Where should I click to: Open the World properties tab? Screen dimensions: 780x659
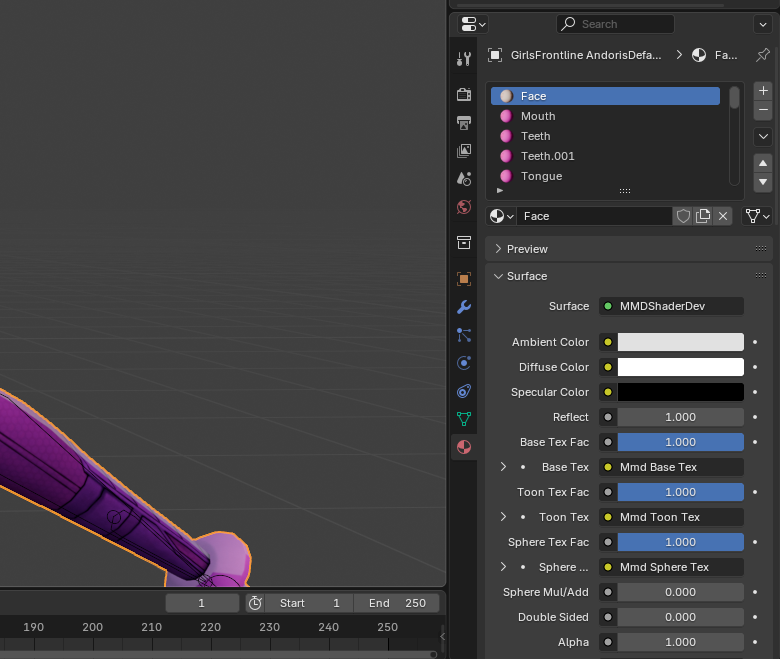click(x=464, y=206)
